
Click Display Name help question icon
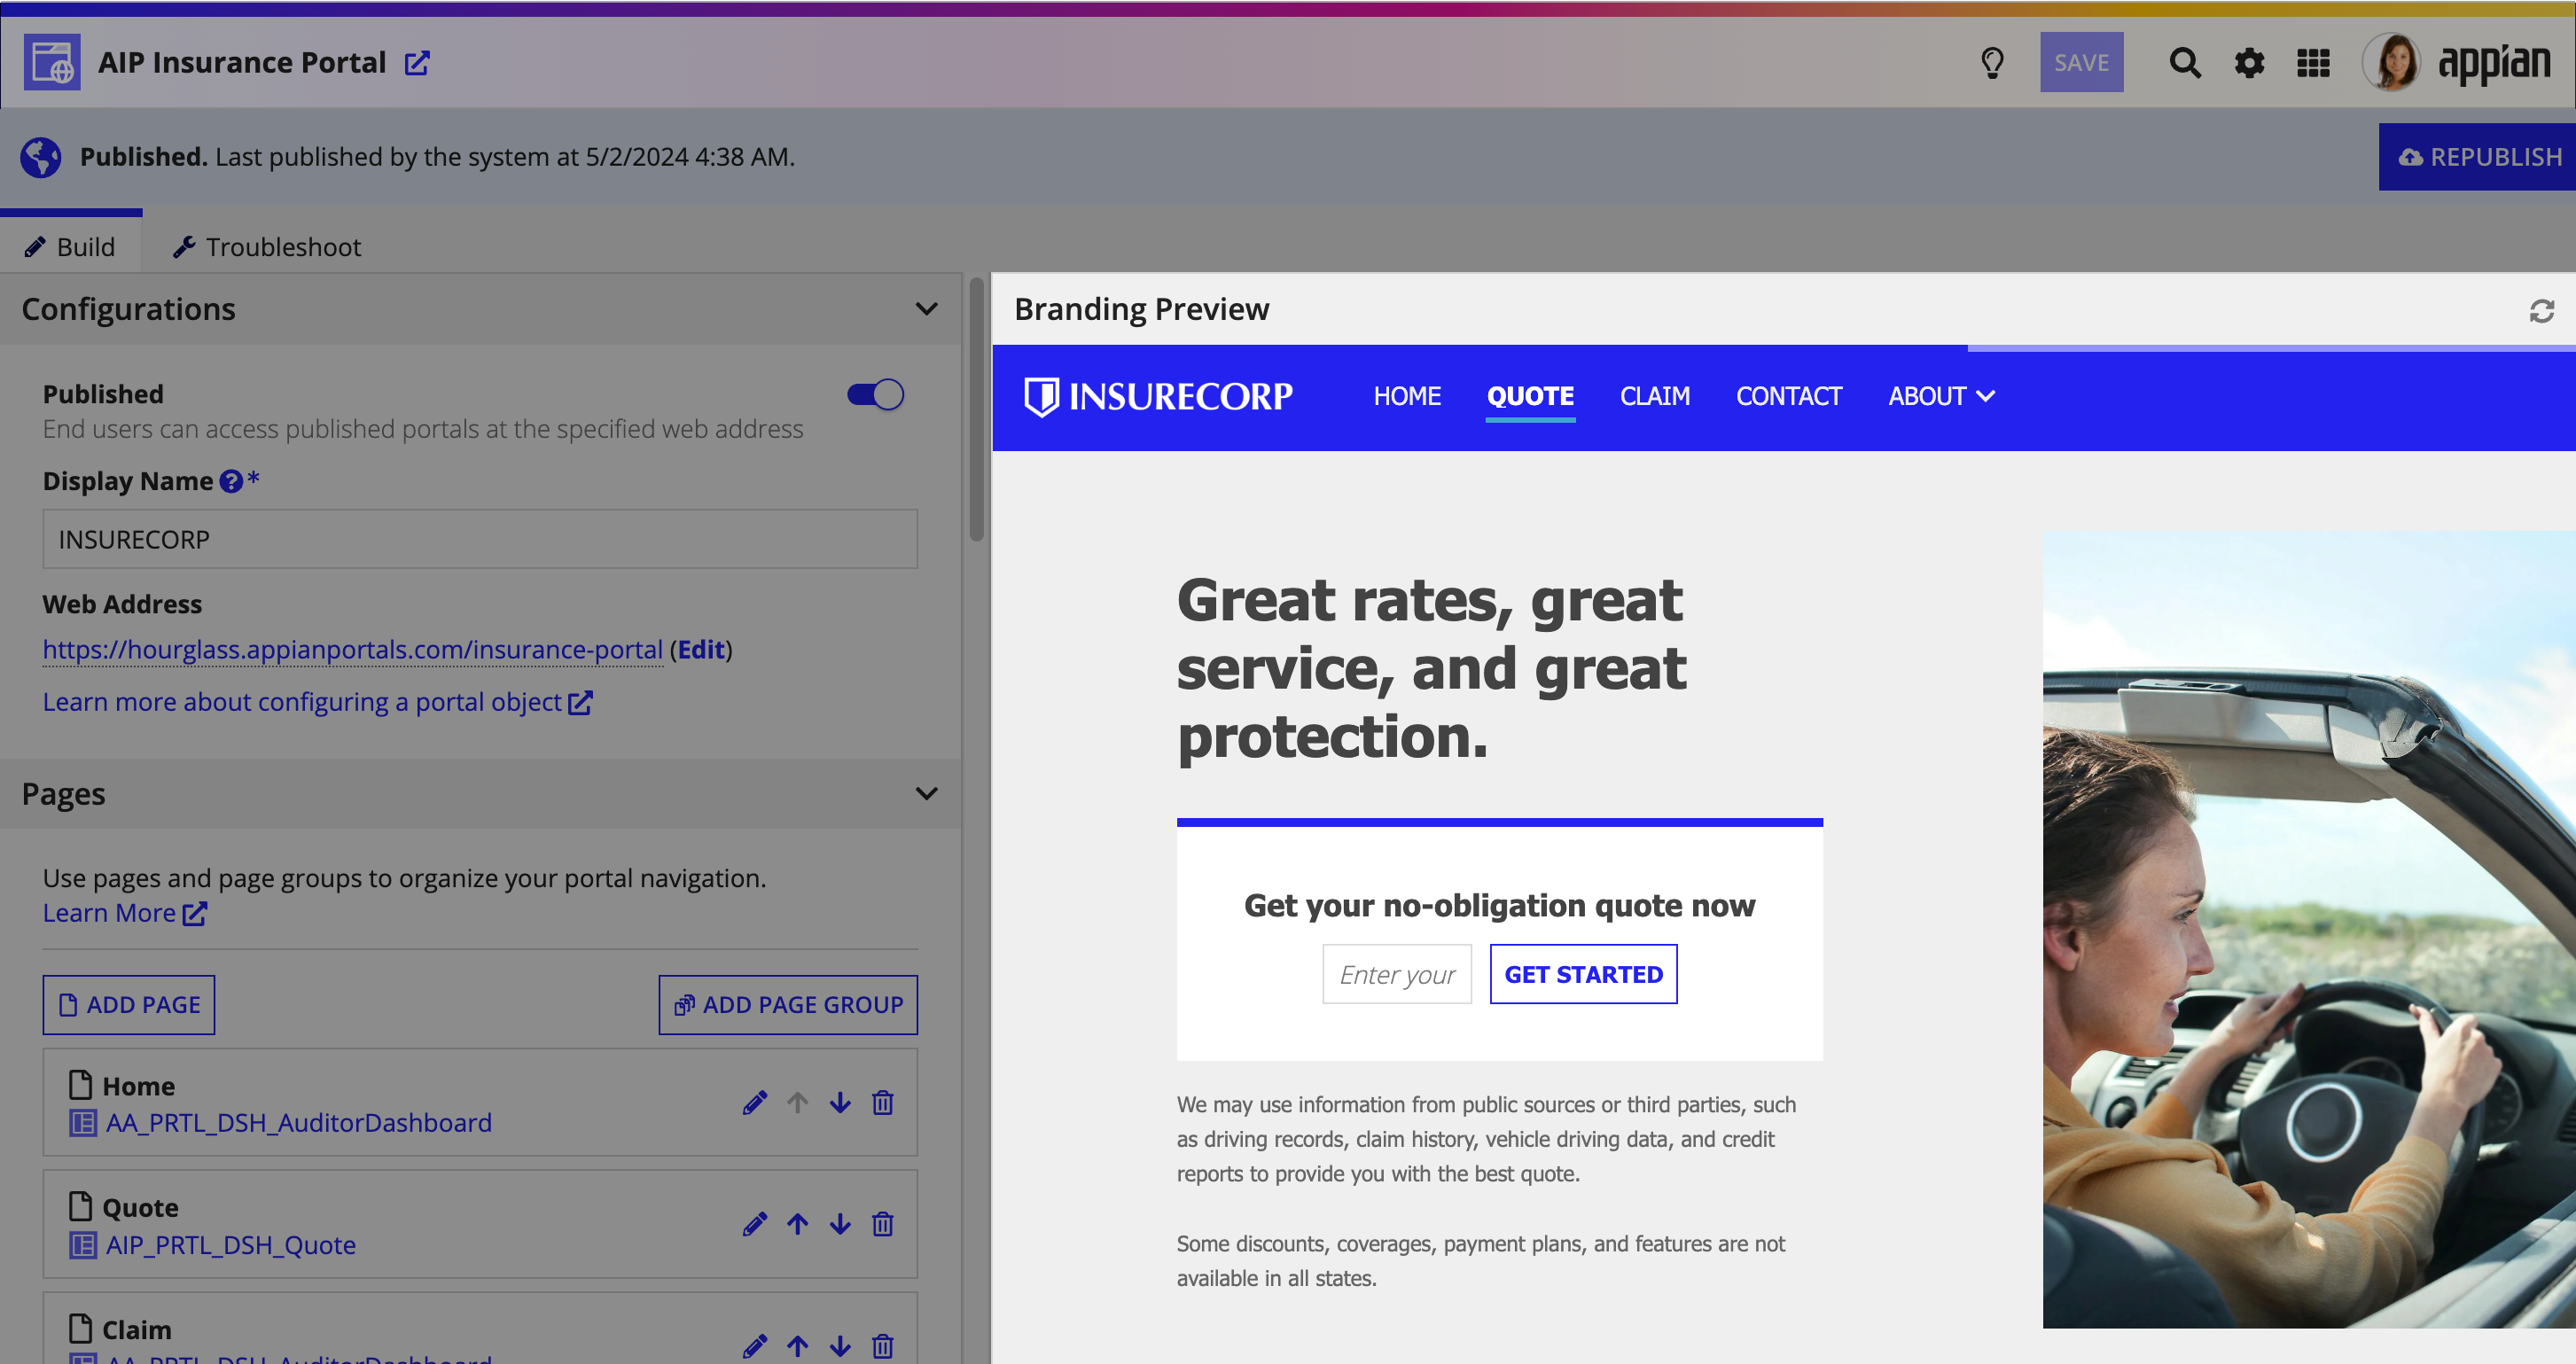pos(231,482)
